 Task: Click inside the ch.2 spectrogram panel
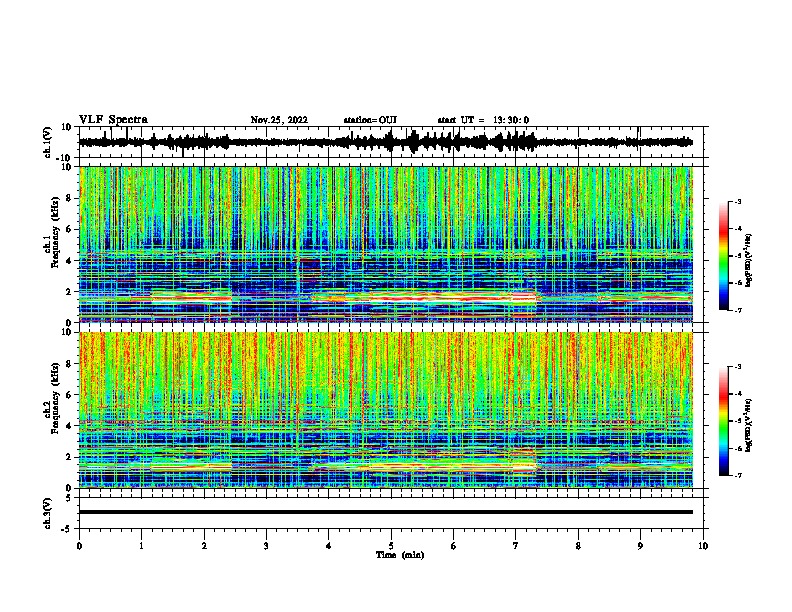tap(385, 410)
